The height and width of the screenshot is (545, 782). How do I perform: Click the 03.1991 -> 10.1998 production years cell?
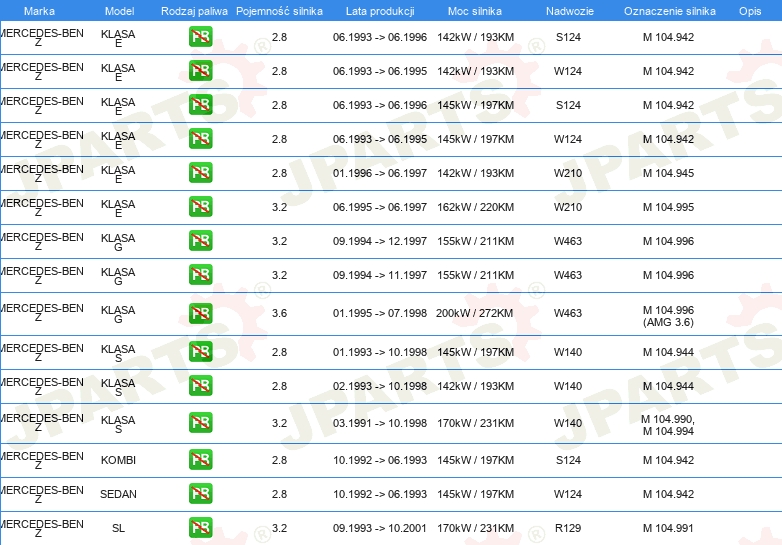[380, 423]
